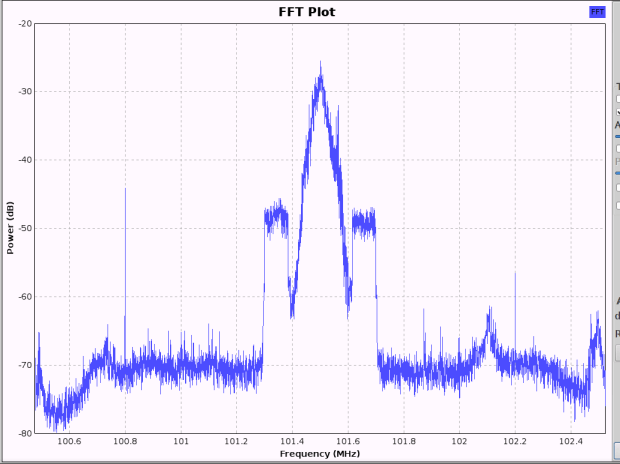The width and height of the screenshot is (620, 464).
Task: Click the 101.4 frequency tick label
Action: point(292,441)
